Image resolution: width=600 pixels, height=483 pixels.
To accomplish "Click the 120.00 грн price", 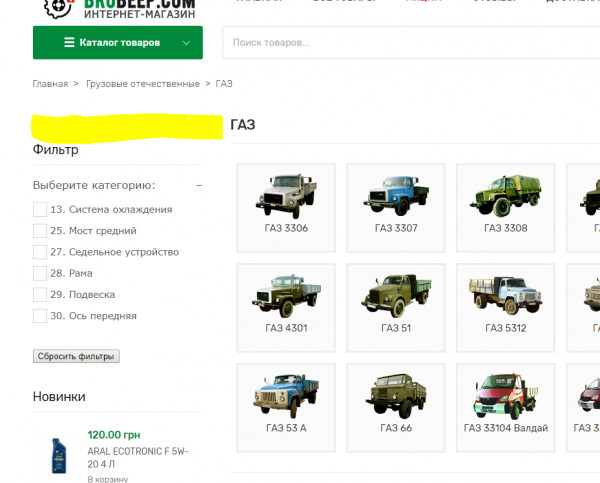I will click(114, 435).
